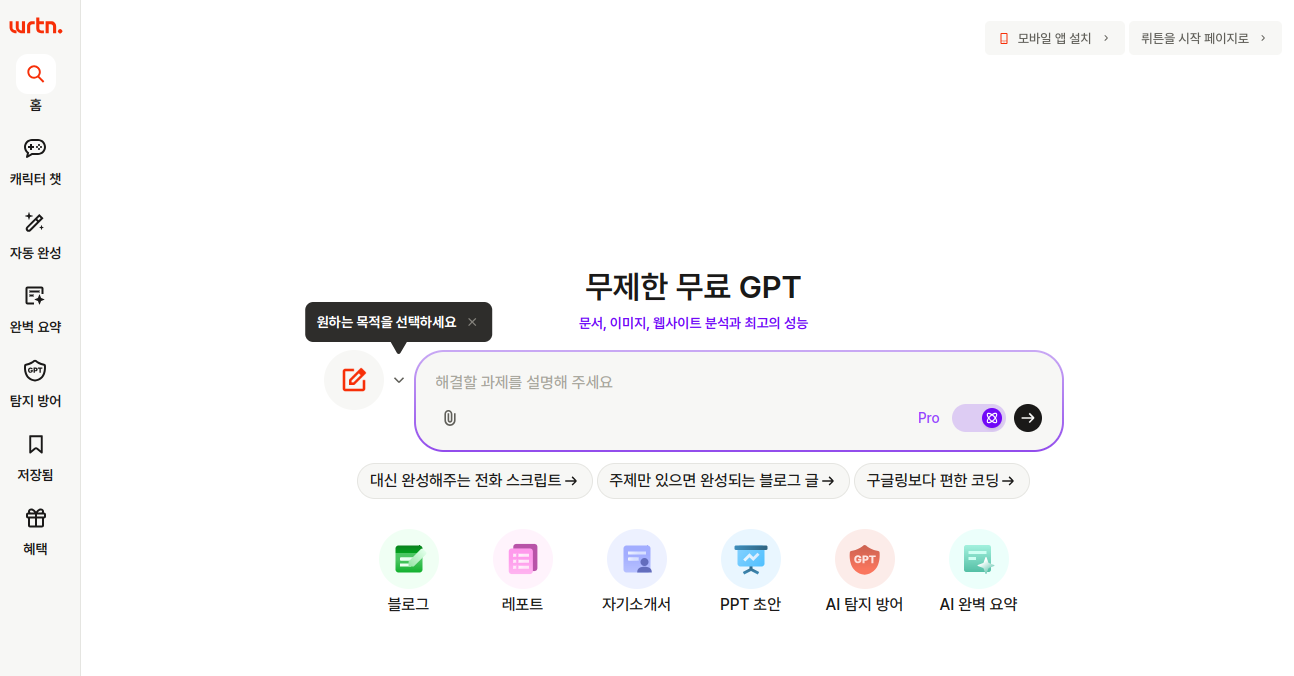This screenshot has width=1294, height=676.
Task: Open the 레포트 tool icon
Action: tap(523, 559)
